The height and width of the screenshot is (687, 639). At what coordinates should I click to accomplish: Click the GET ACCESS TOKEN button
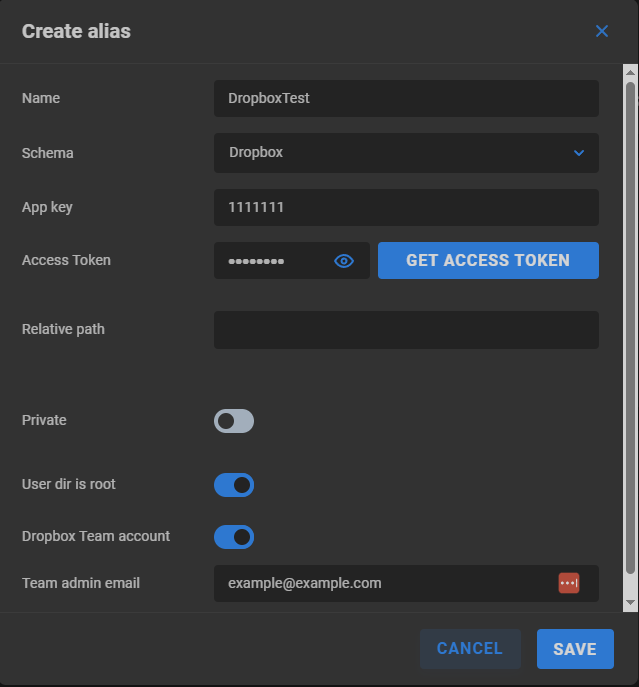(x=488, y=261)
